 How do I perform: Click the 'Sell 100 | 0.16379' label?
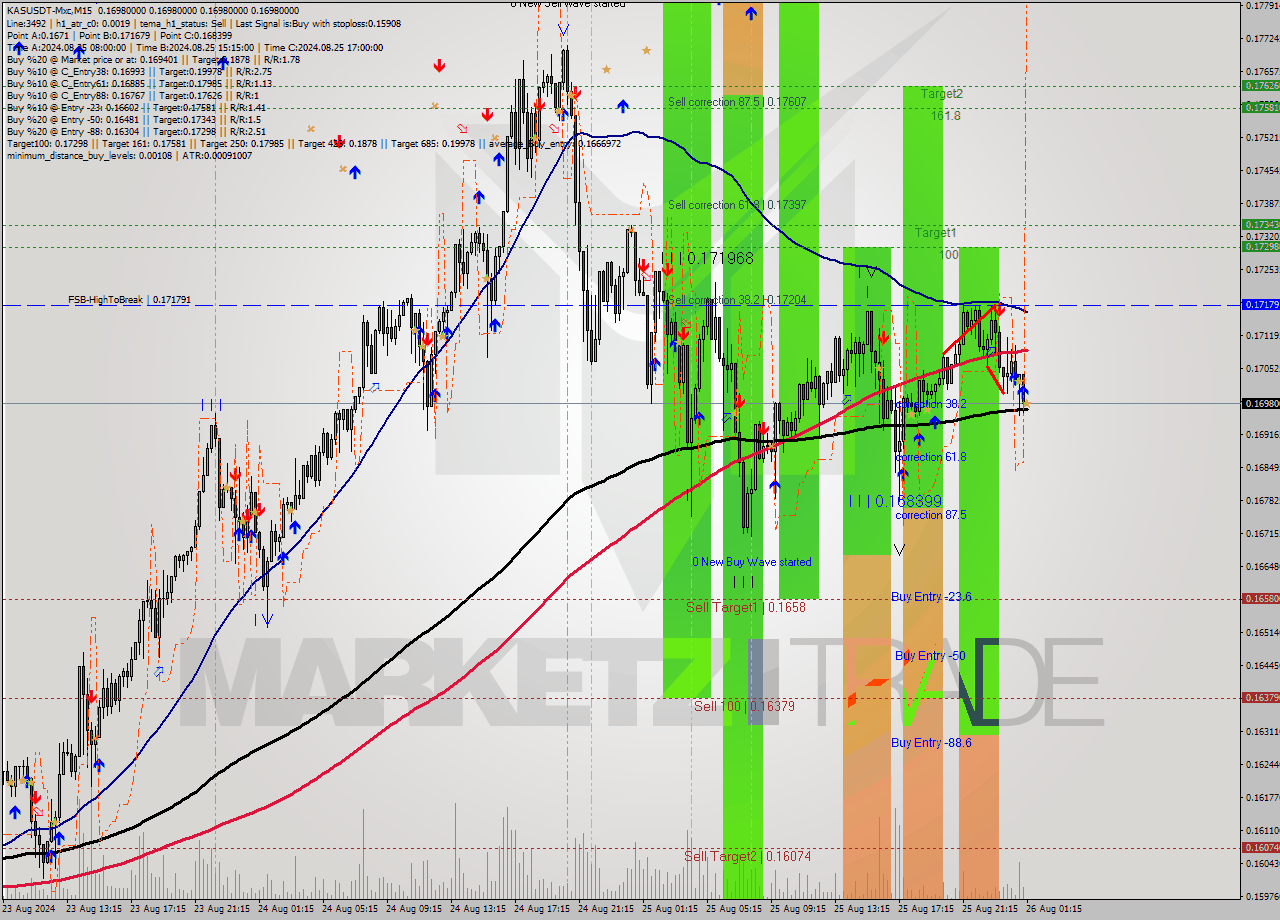(x=744, y=706)
